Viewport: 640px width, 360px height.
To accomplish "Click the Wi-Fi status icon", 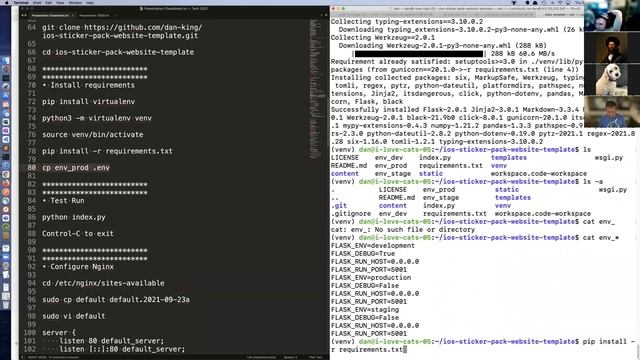I will [560, 2].
